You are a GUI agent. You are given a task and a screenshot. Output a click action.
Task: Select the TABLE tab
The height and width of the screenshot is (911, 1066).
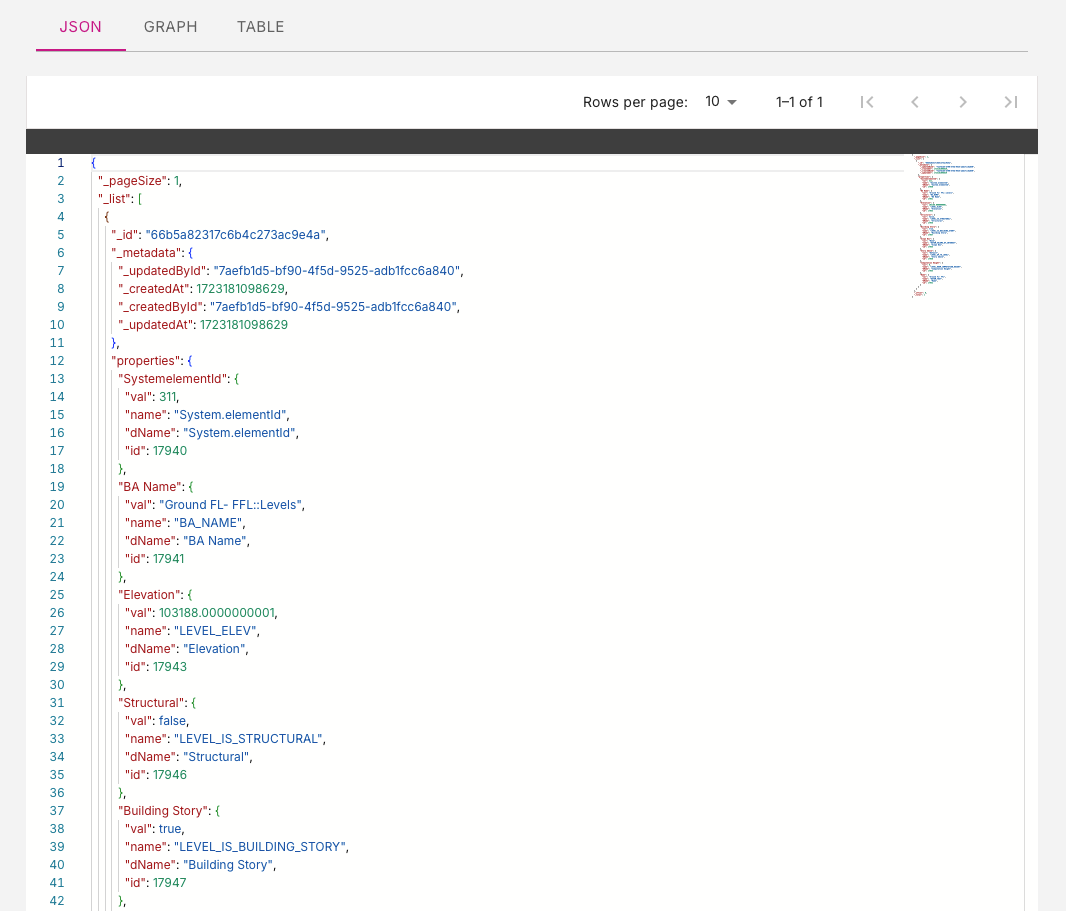260,27
